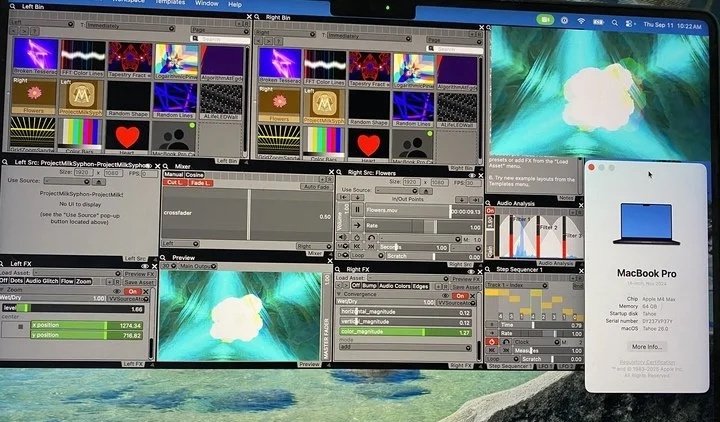
Task: Click magnifier icon in Right Bin title bar
Action: tap(257, 17)
